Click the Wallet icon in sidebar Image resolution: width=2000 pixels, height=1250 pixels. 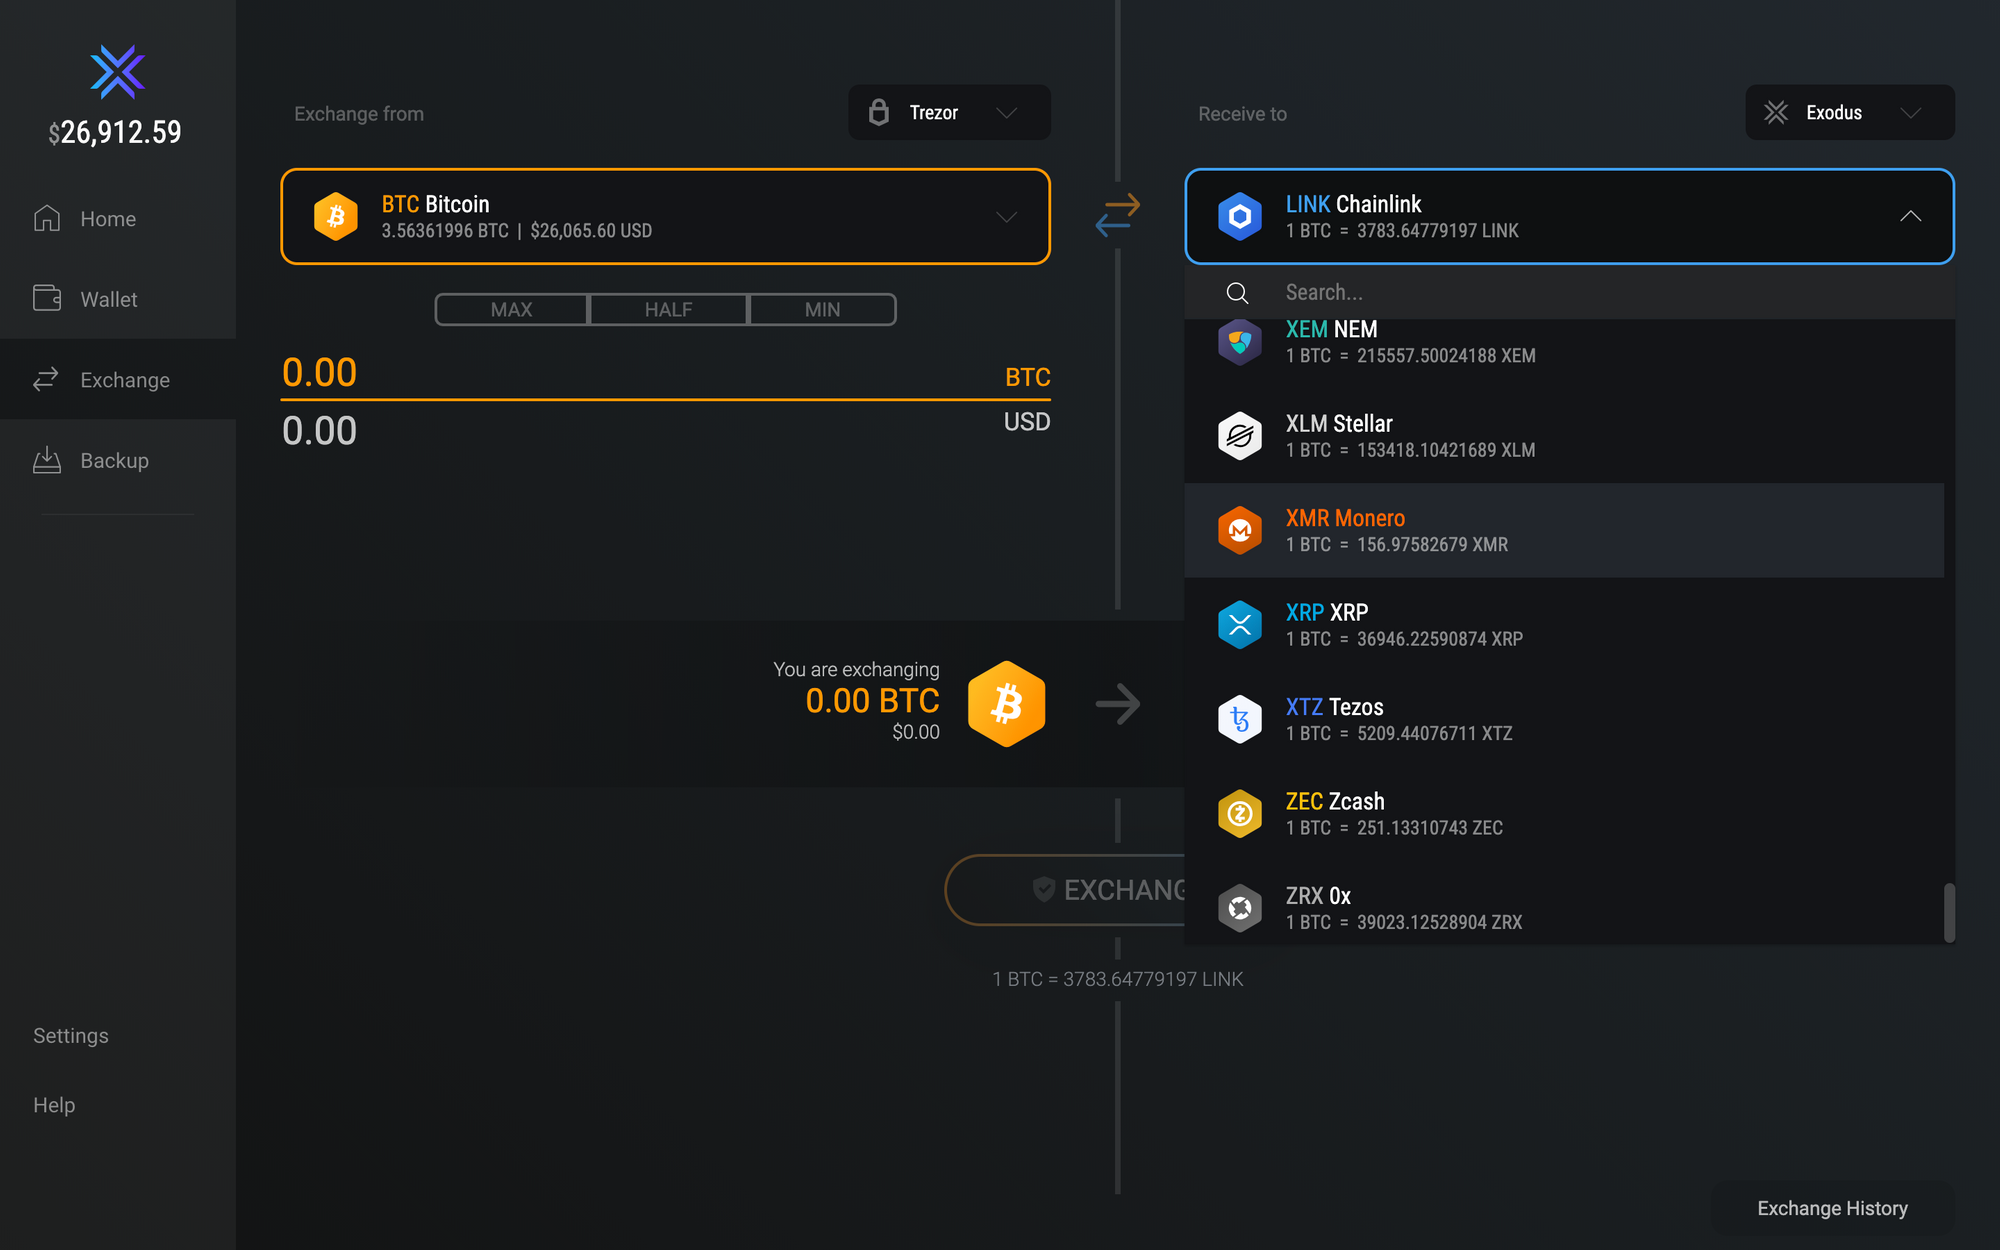click(x=47, y=298)
